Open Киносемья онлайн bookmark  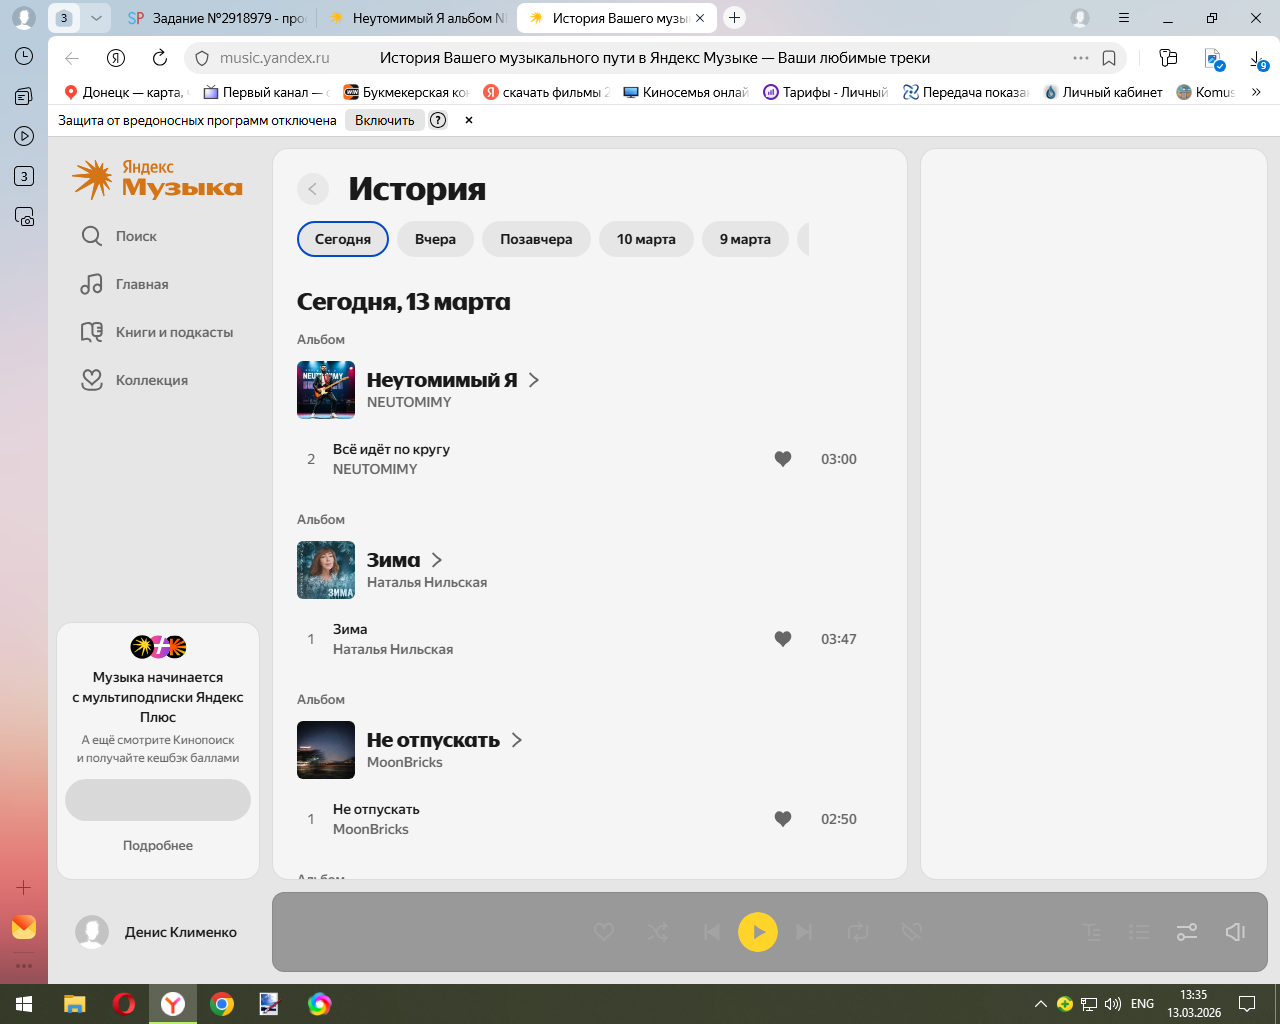pyautogui.click(x=686, y=92)
